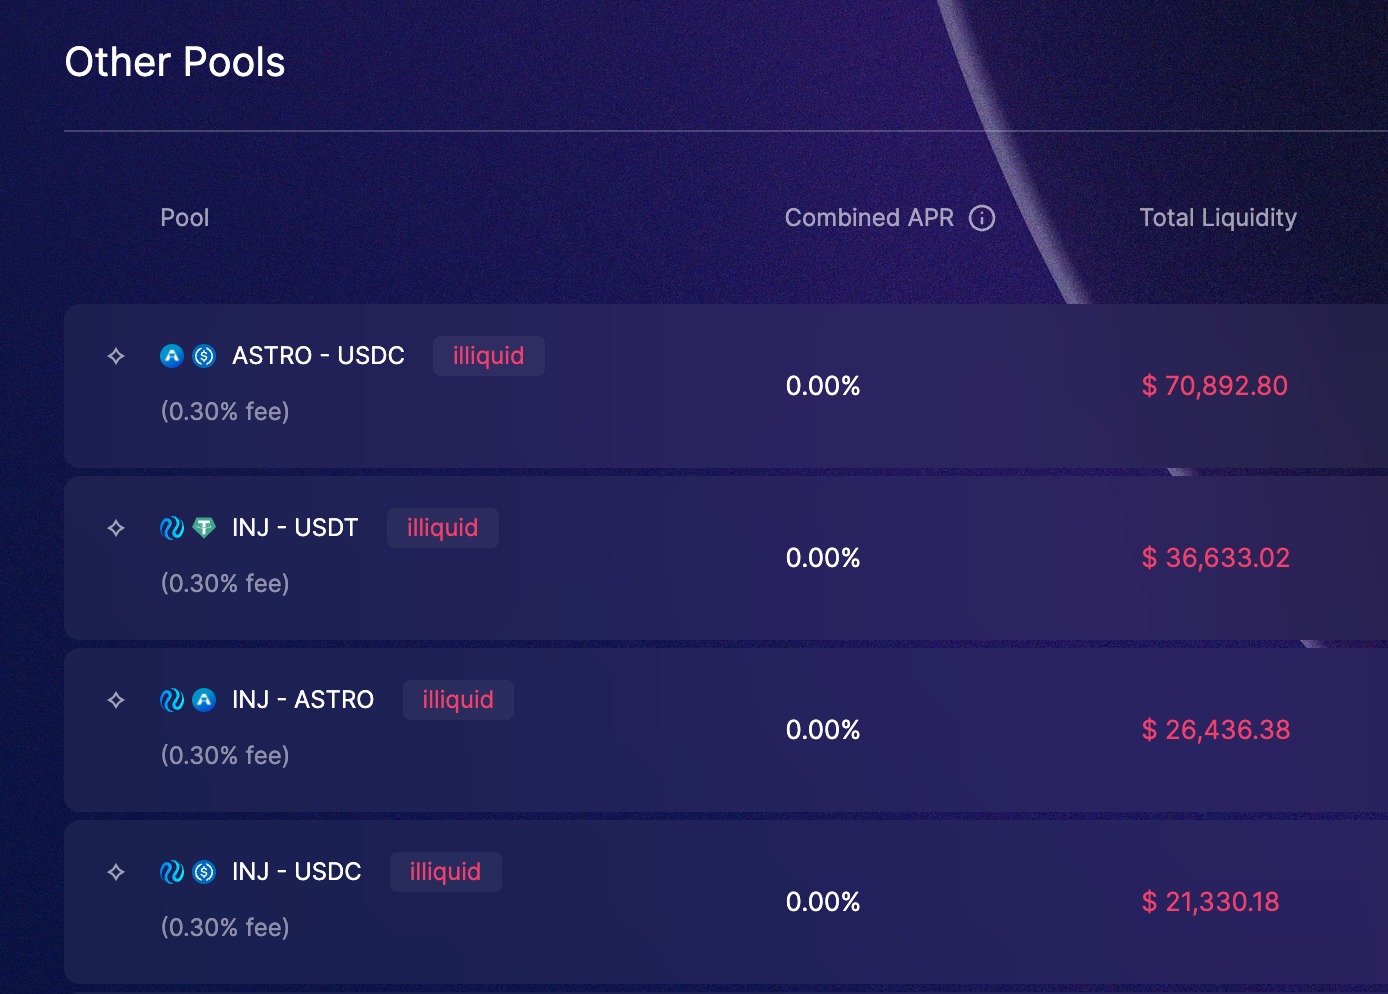Click the illiquid tag on INJ - ASTRO
This screenshot has height=994, width=1388.
click(x=458, y=700)
